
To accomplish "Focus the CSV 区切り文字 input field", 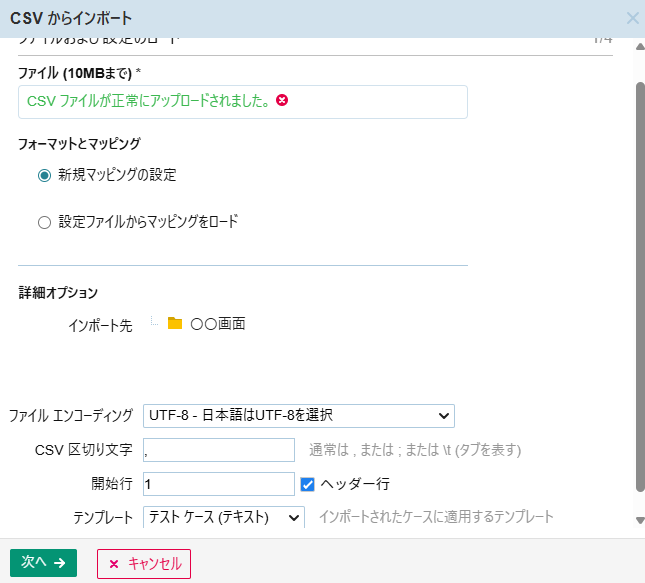I will [219, 450].
